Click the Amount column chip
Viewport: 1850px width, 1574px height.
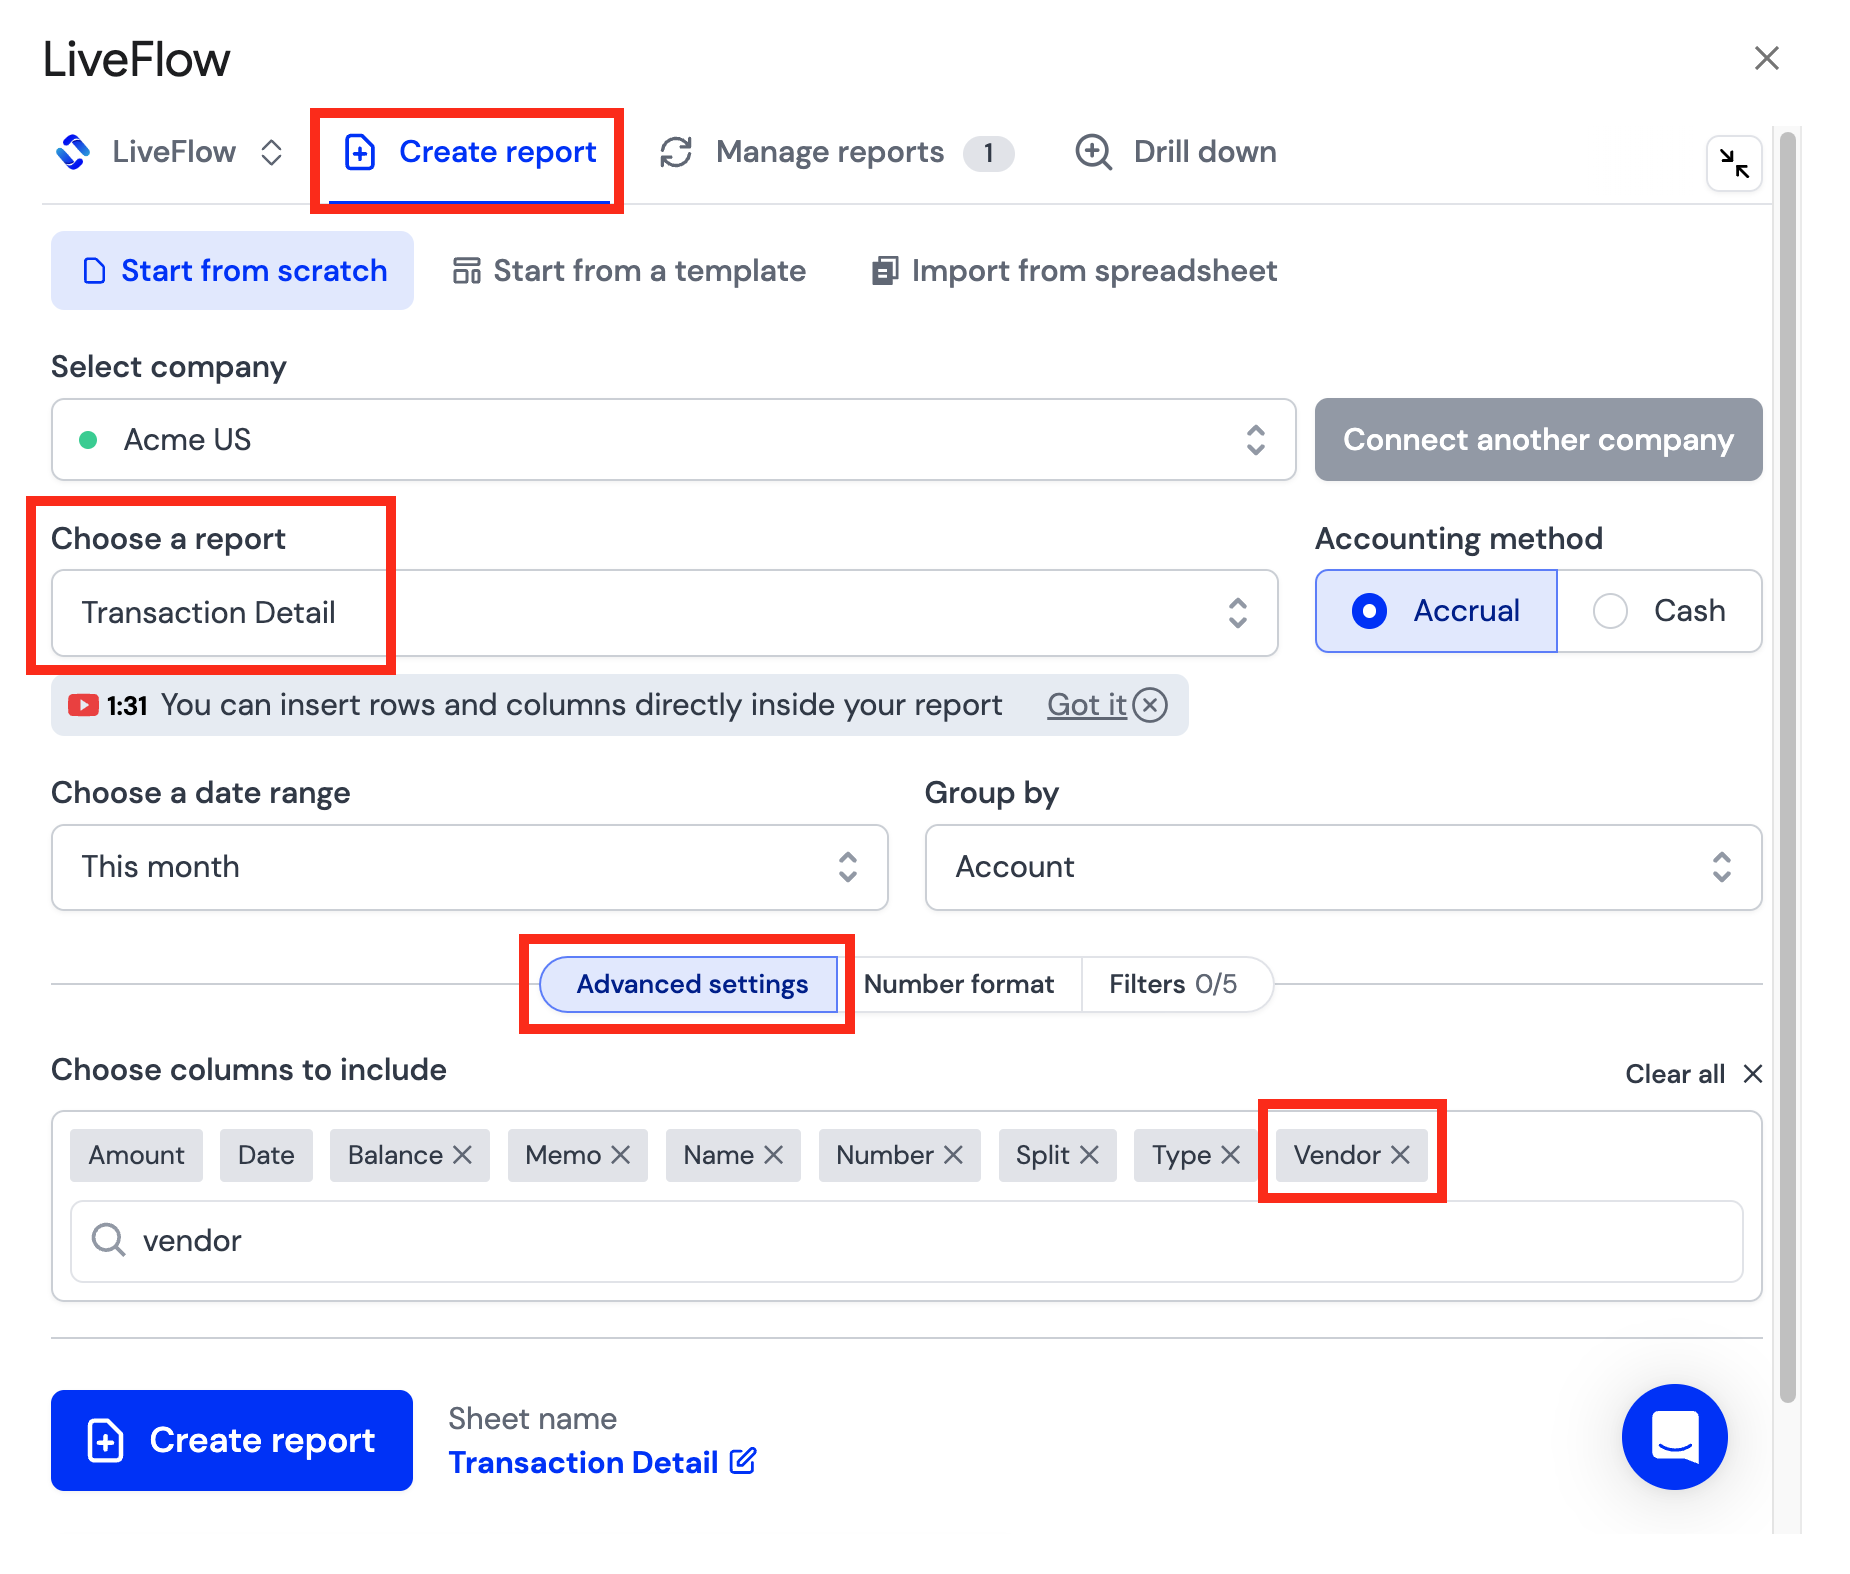tap(136, 1155)
